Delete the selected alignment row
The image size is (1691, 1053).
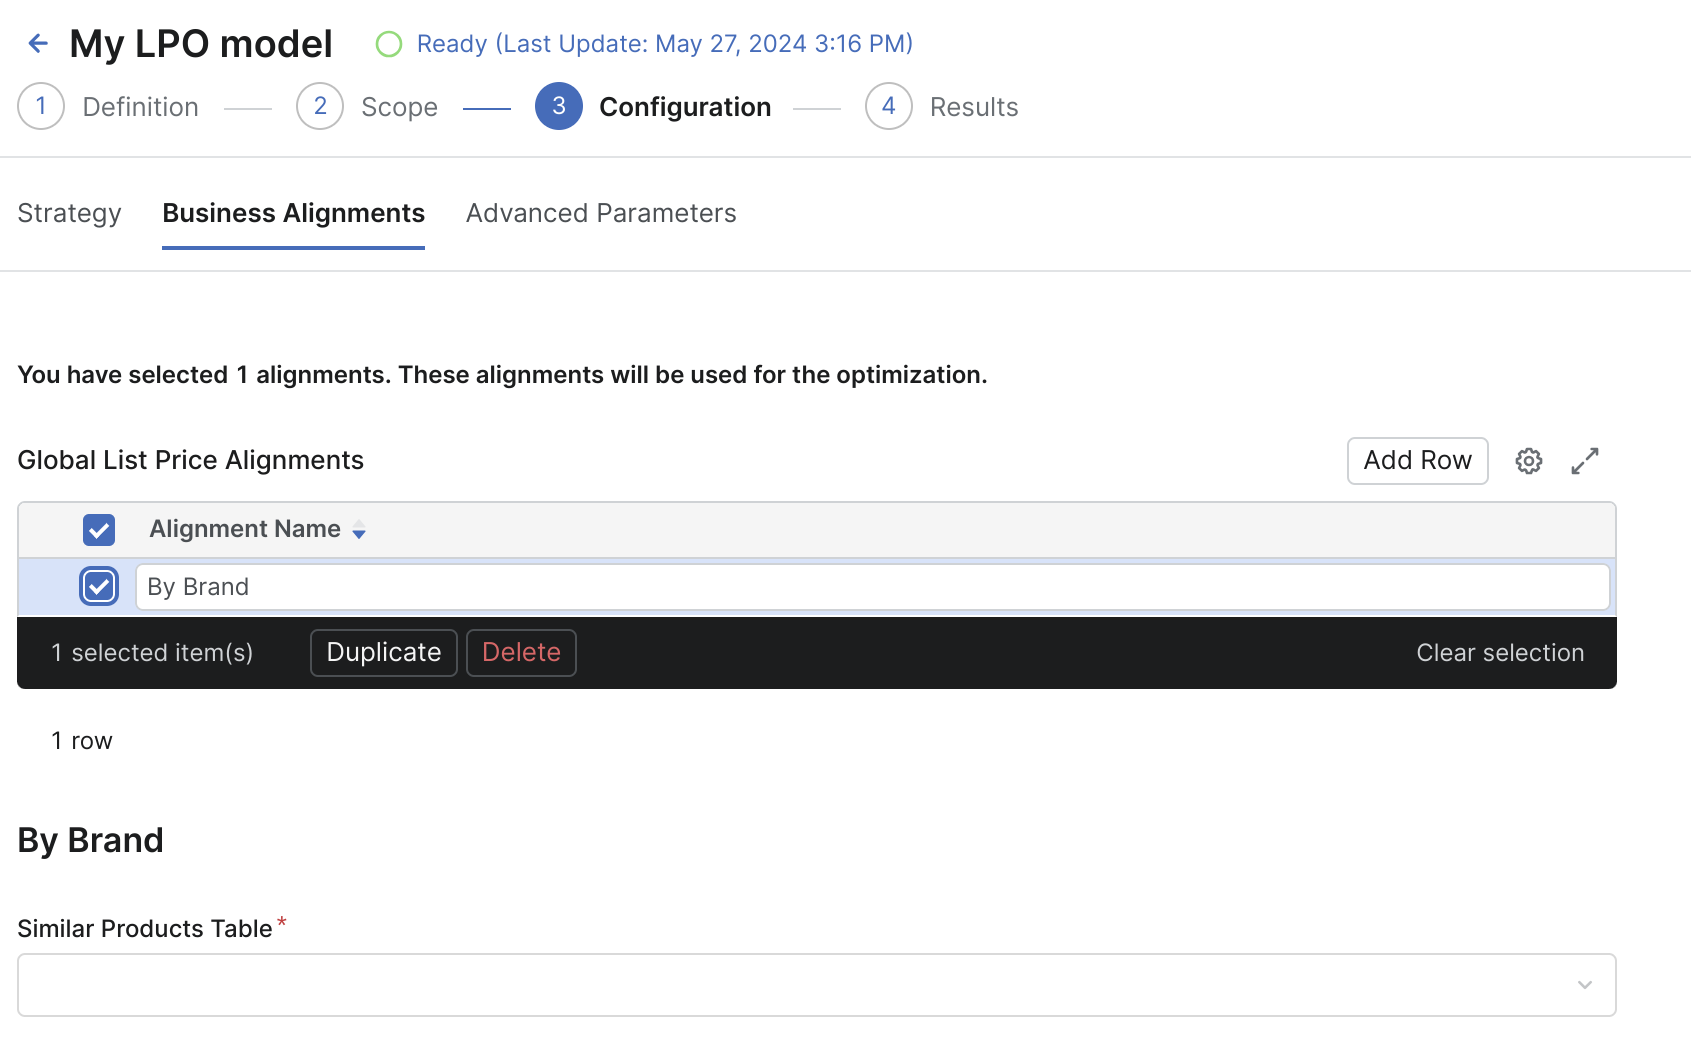(x=521, y=653)
